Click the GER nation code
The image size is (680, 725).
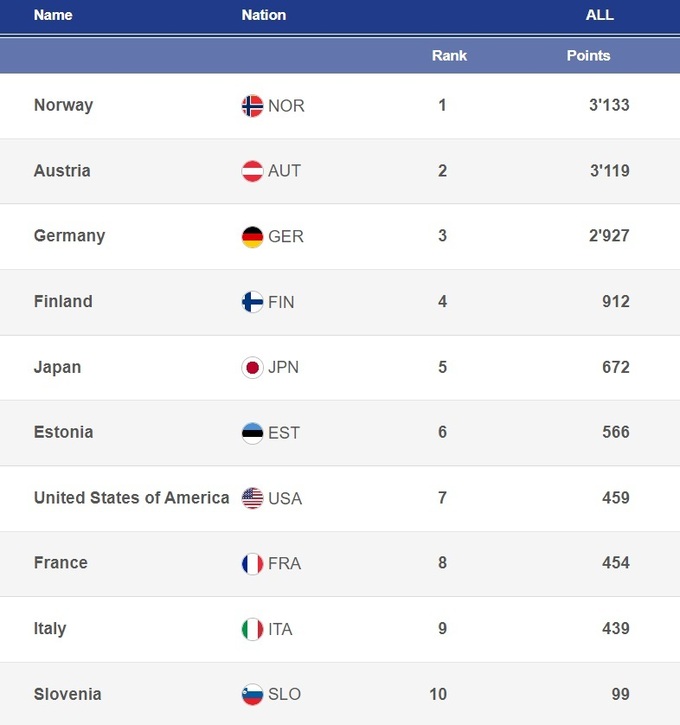[286, 237]
